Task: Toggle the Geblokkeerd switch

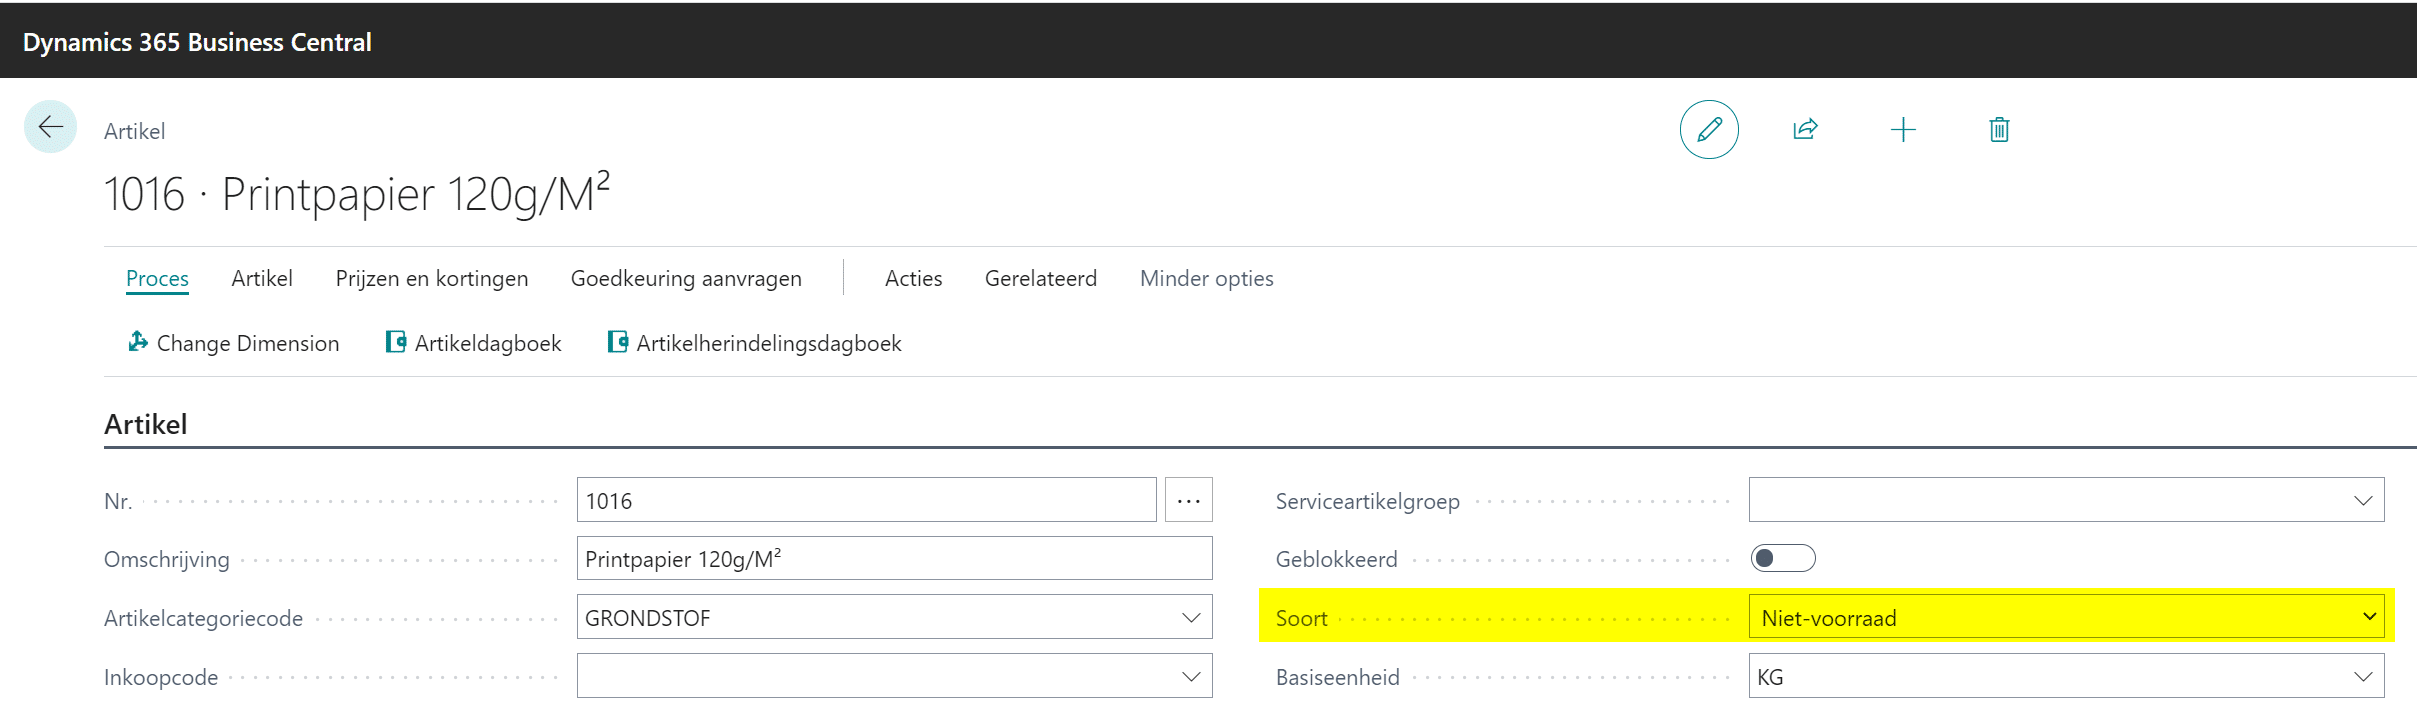Action: (1783, 558)
